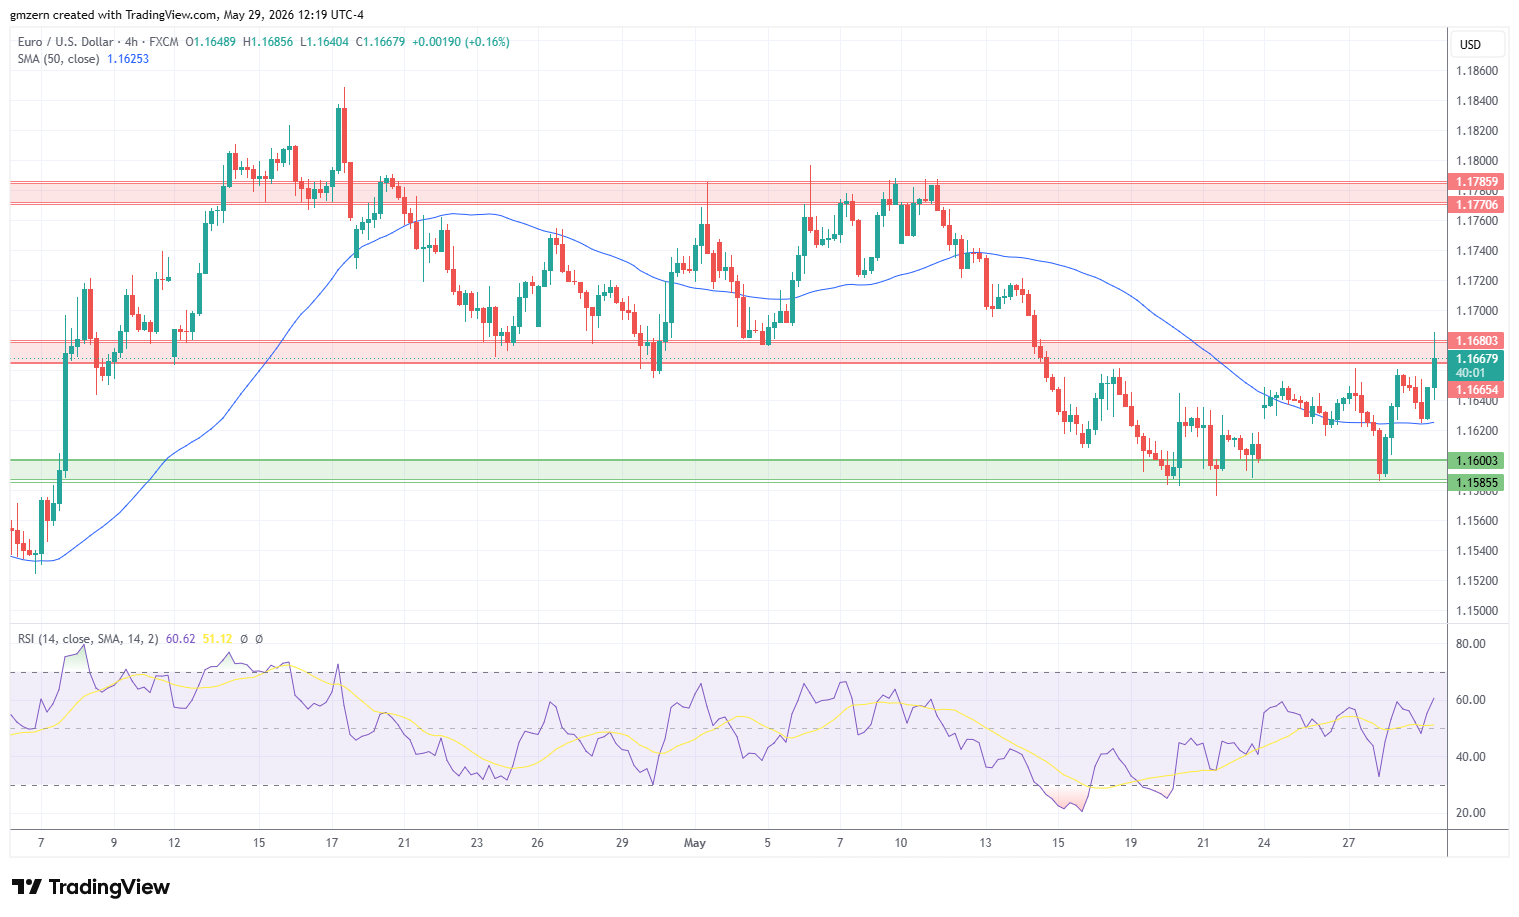Screen dimensions: 1519x917
Task: Click the gmzern created with TradingView.com header
Action: pyautogui.click(x=187, y=15)
